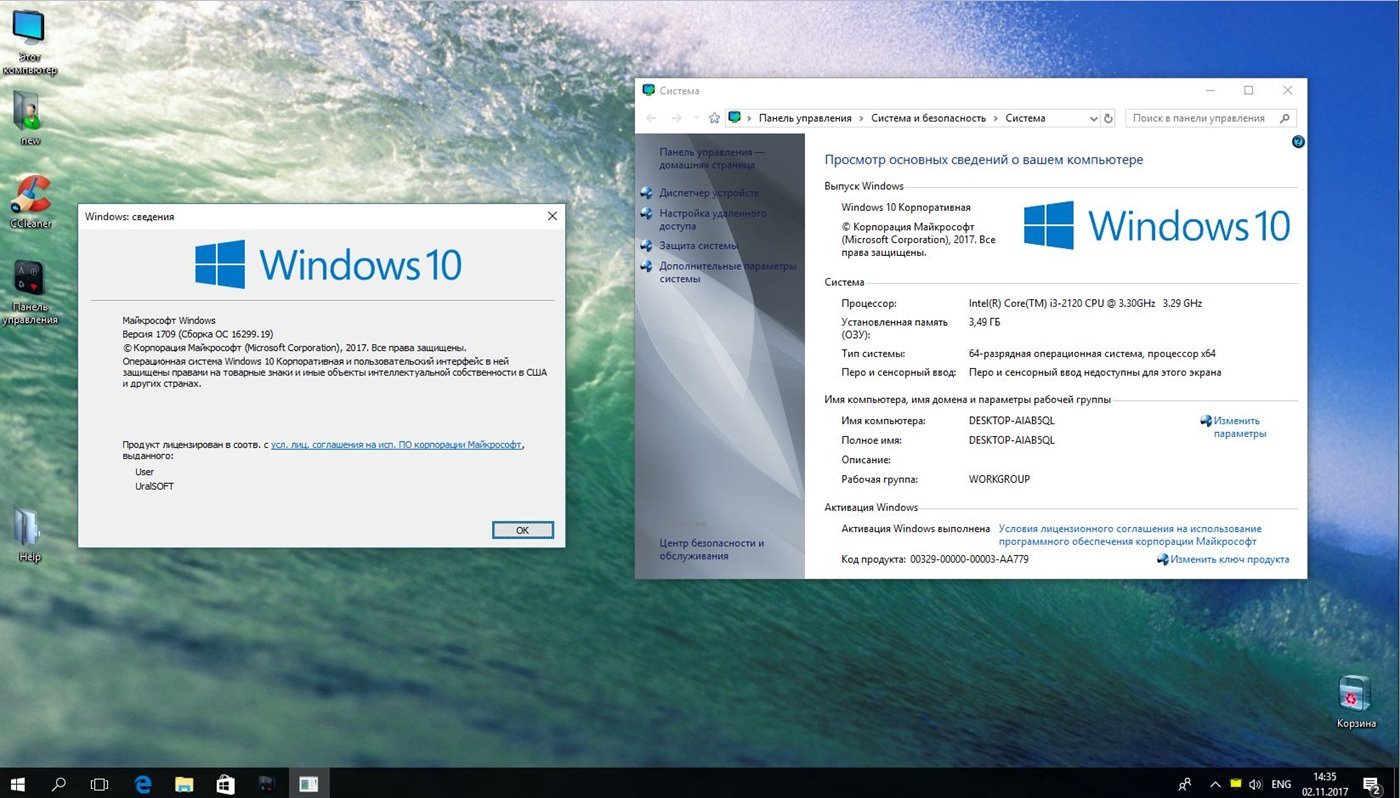Open the усл. лиц. соглашения link in winver dialog
The height and width of the screenshot is (798, 1400).
click(x=396, y=445)
